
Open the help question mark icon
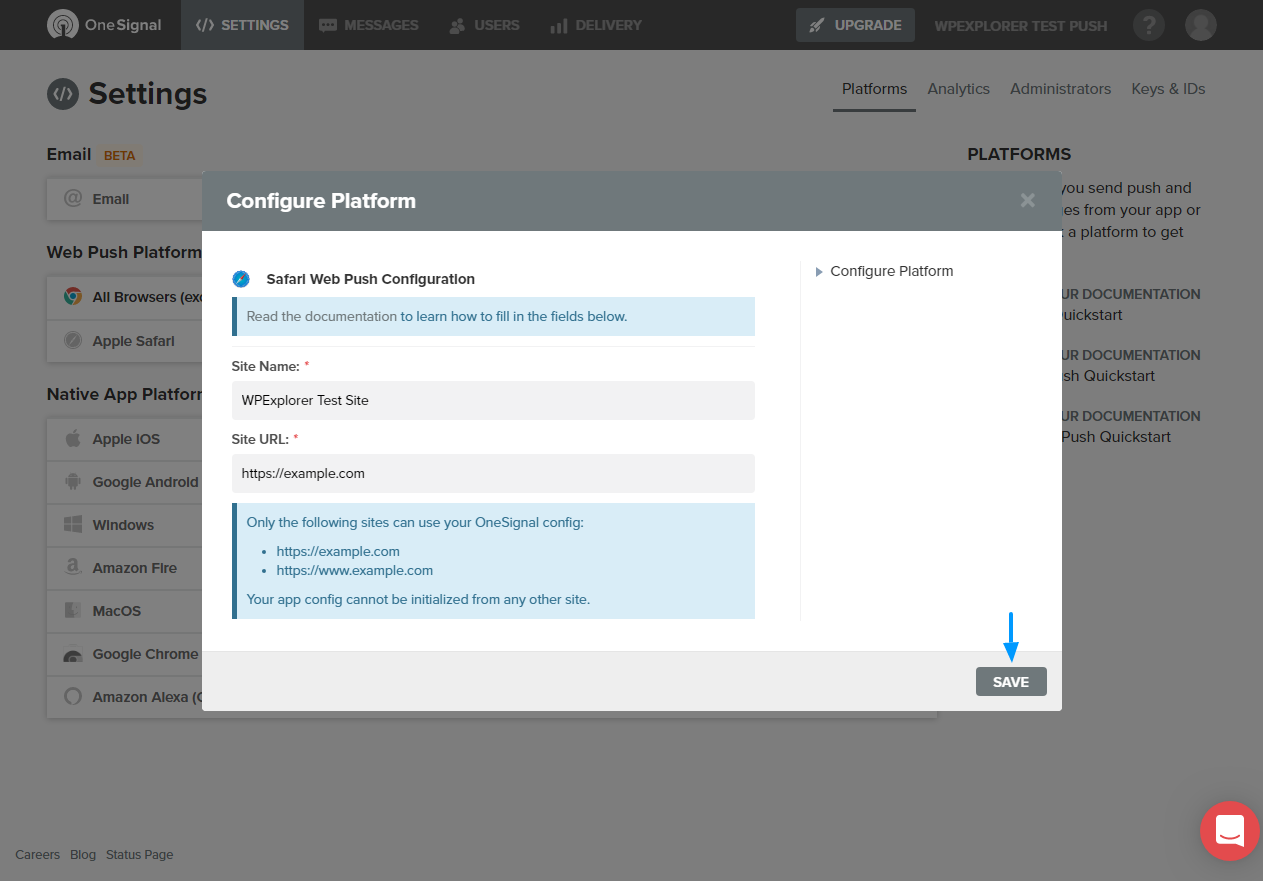pyautogui.click(x=1150, y=25)
